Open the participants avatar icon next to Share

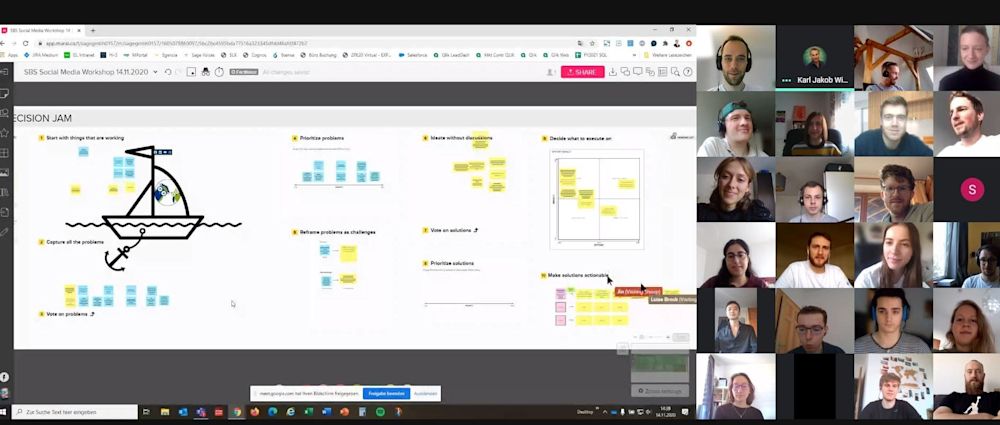(550, 72)
